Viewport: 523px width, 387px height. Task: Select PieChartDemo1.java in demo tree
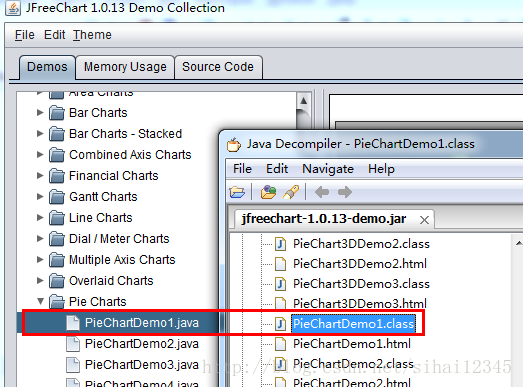(142, 323)
